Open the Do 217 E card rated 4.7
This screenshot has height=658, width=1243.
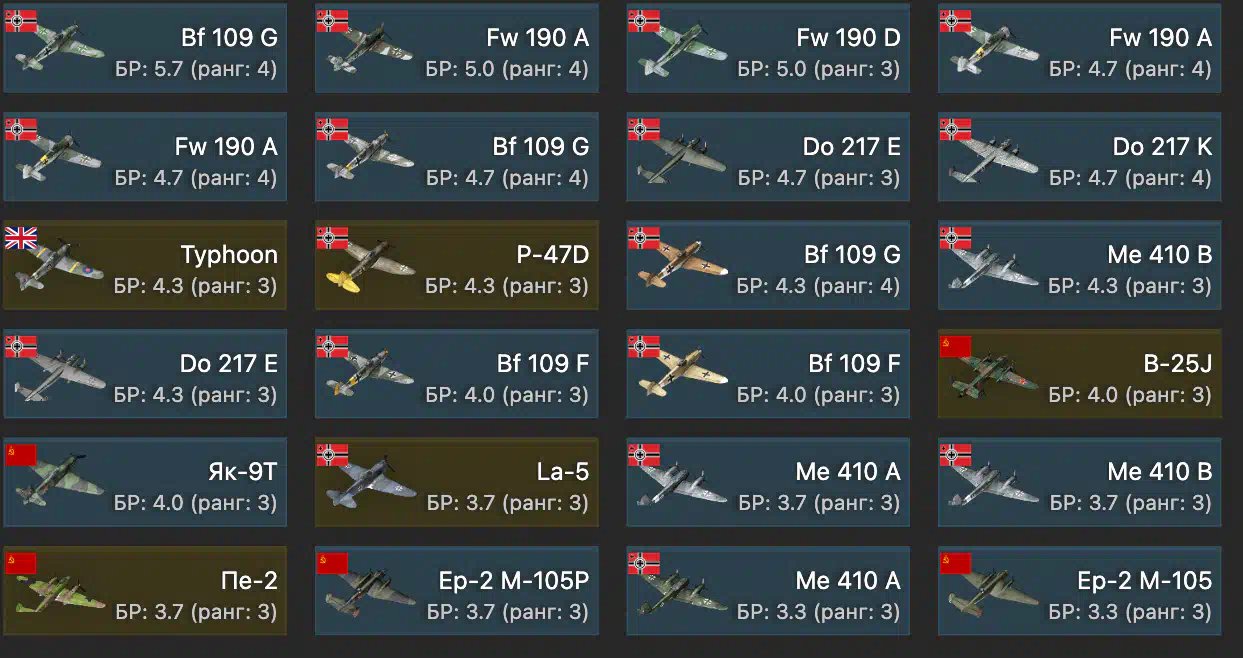point(768,157)
